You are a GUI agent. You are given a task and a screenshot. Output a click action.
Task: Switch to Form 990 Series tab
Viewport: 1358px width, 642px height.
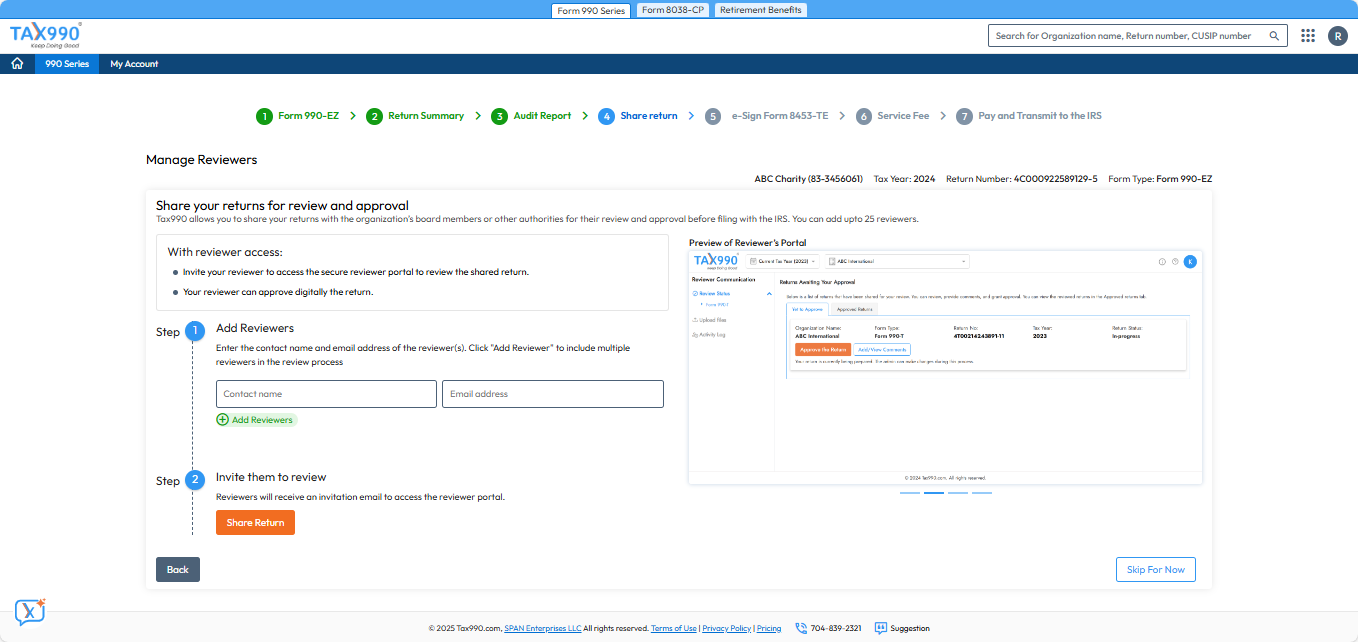tap(591, 10)
